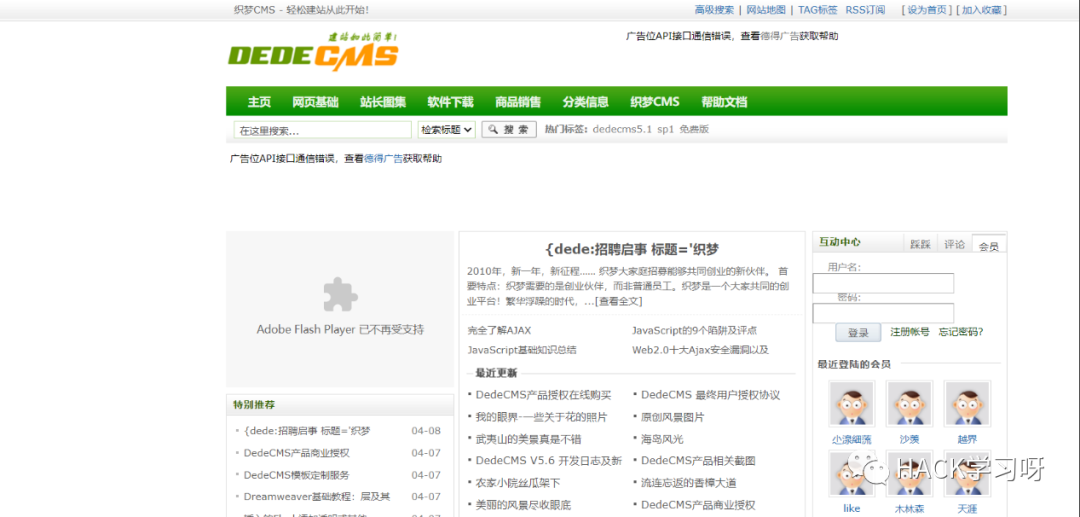Open TAG标签 link in top bar
Image resolution: width=1080 pixels, height=517 pixels.
(818, 10)
